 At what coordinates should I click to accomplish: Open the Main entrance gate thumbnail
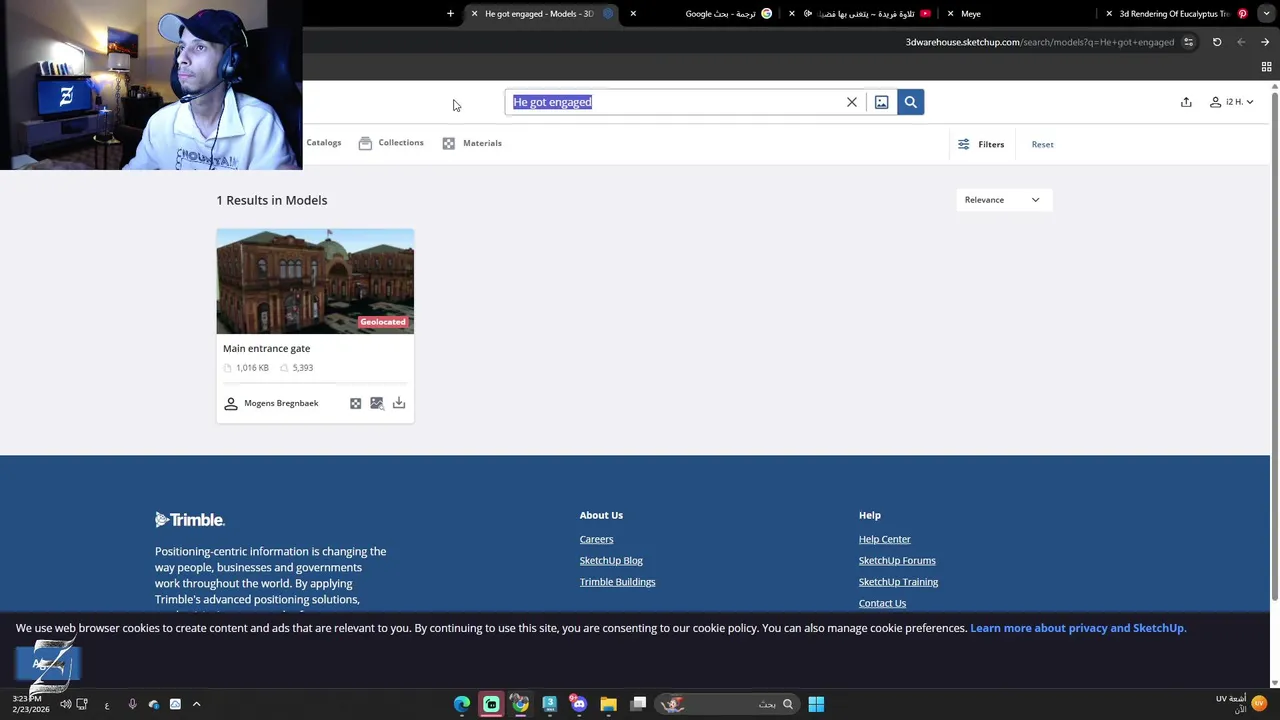point(315,281)
